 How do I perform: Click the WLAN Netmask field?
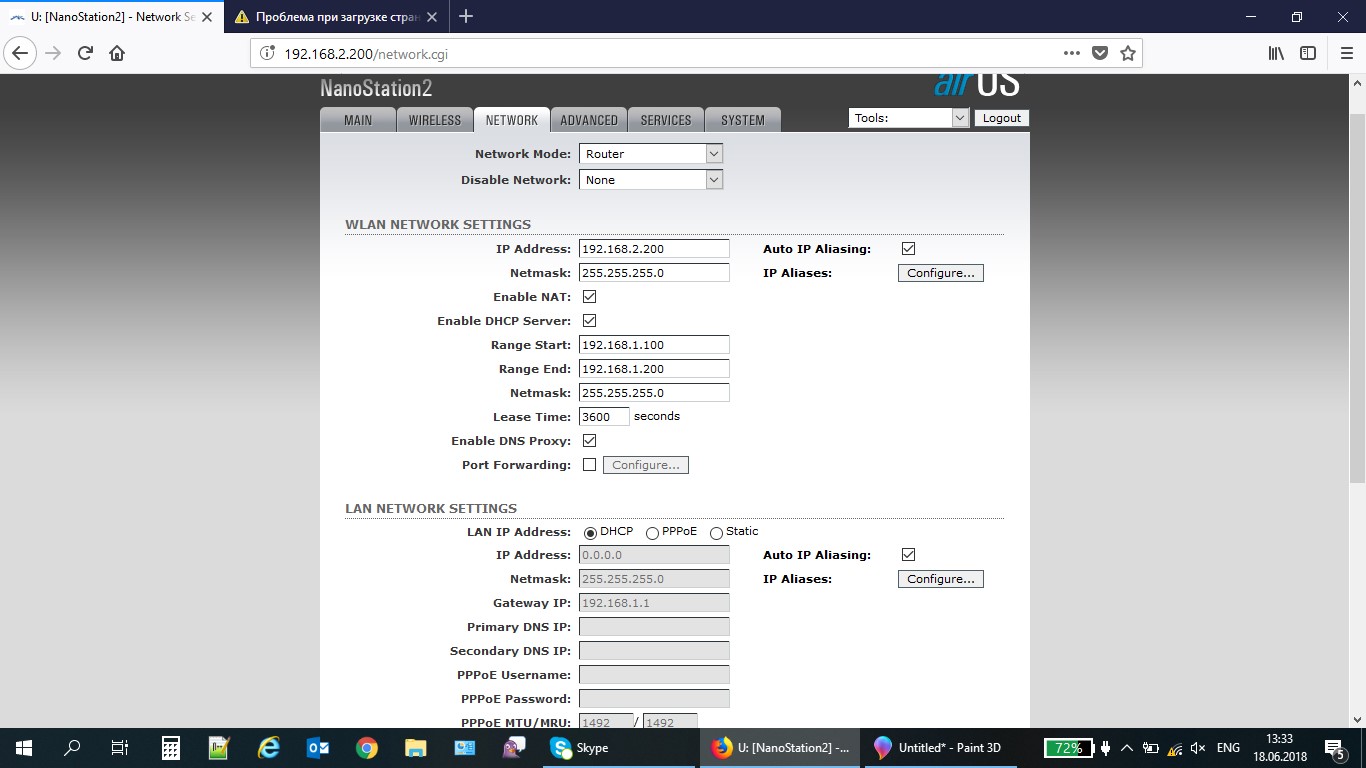pyautogui.click(x=654, y=273)
